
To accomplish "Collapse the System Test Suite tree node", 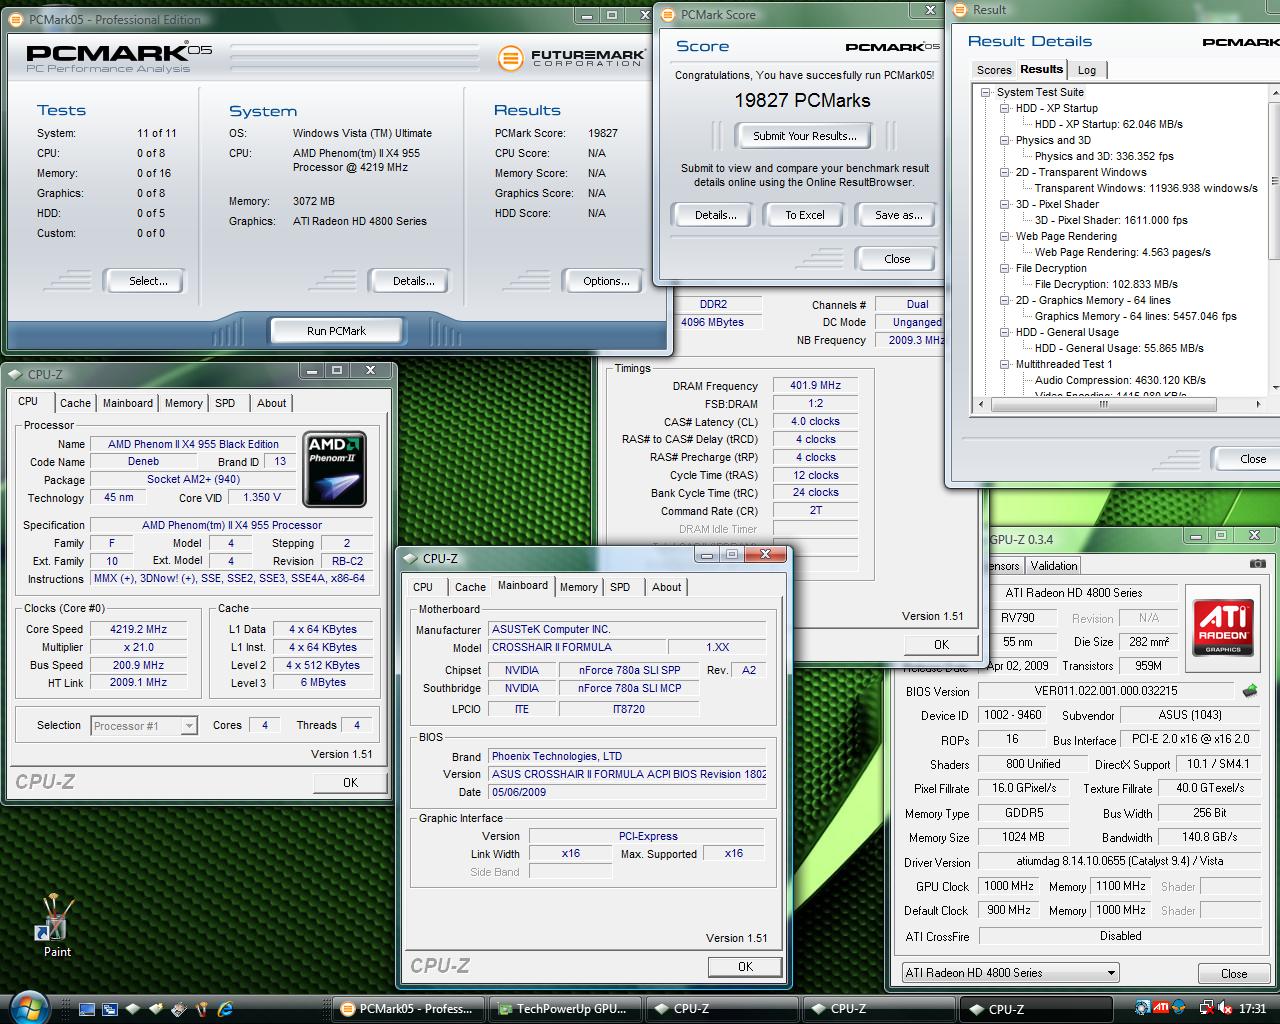I will 985,92.
